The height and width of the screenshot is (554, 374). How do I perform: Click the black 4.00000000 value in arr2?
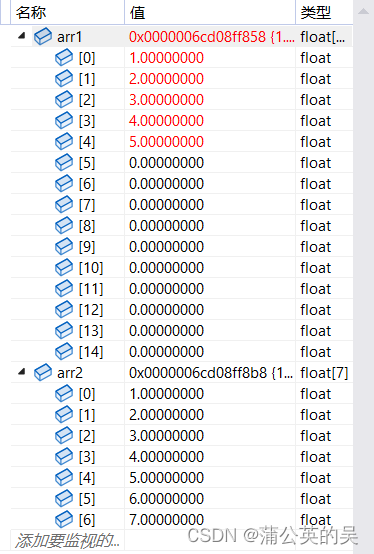coord(166,456)
